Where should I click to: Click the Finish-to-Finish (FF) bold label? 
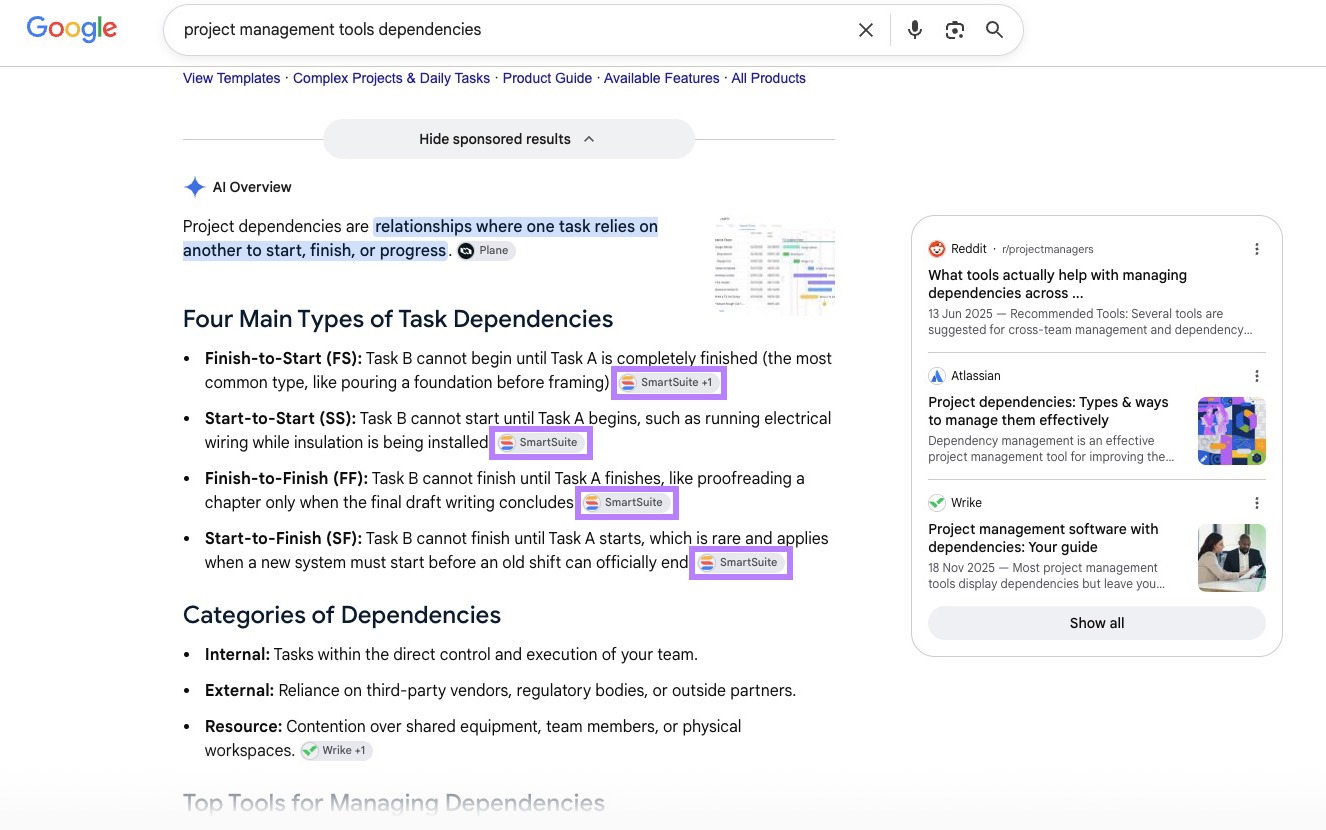287,478
